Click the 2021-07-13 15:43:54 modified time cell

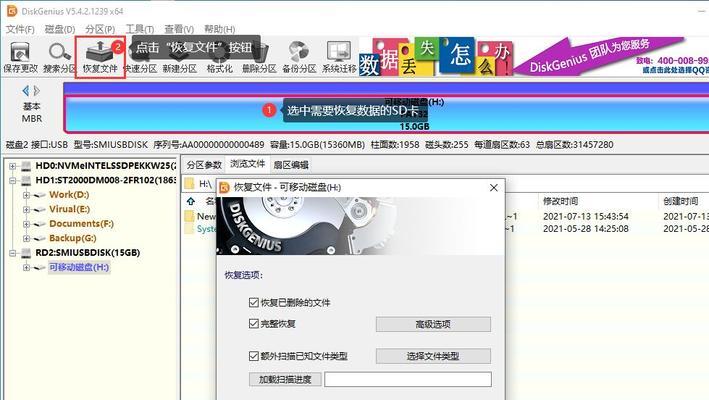[x=586, y=216]
